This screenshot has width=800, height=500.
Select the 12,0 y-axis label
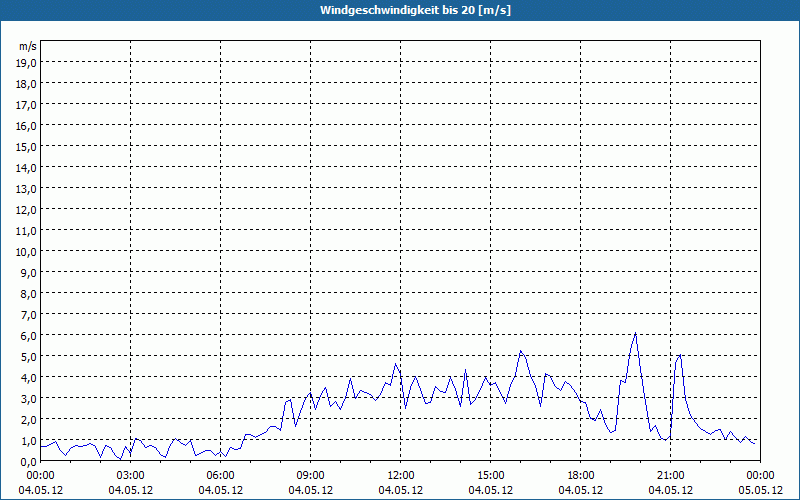click(27, 210)
